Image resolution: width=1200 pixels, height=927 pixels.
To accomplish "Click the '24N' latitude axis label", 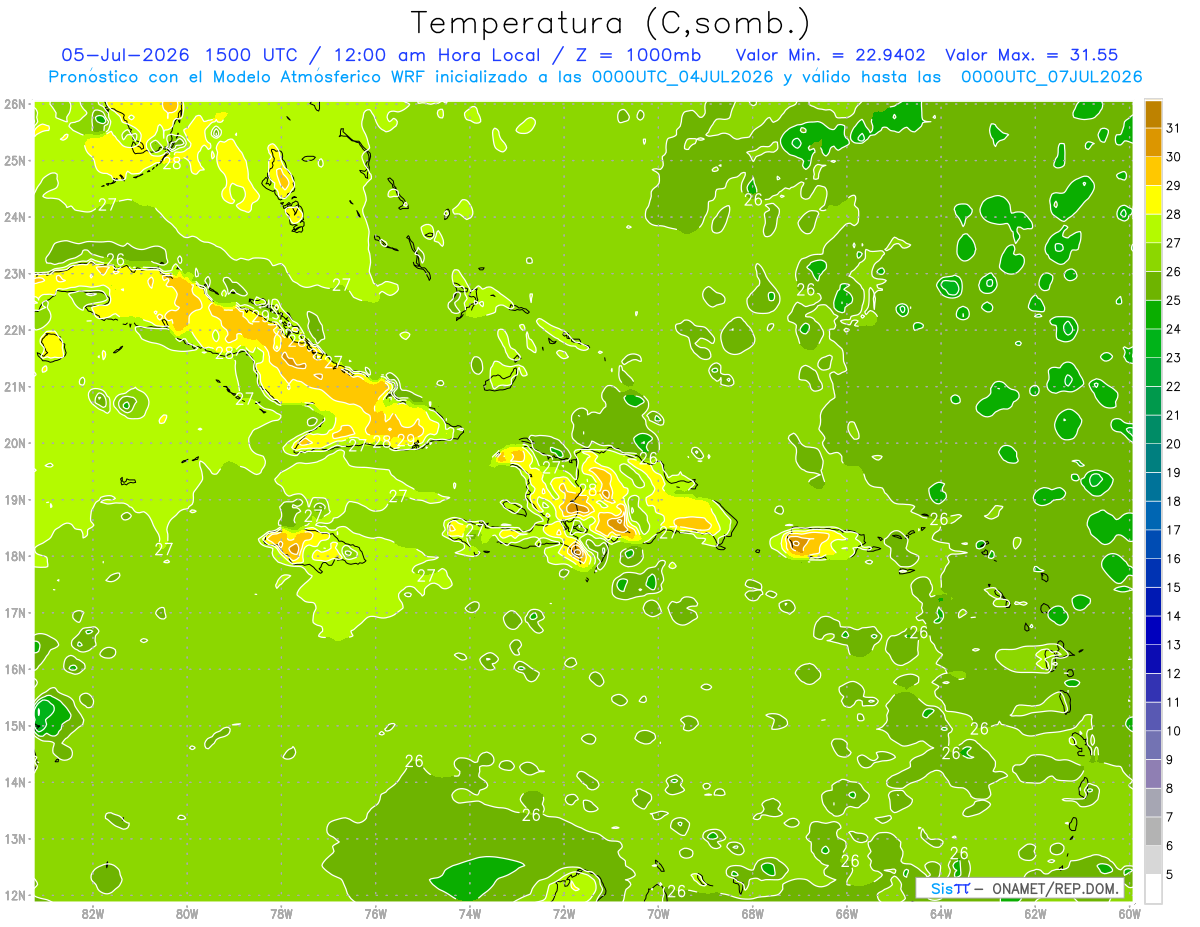I will tap(14, 217).
